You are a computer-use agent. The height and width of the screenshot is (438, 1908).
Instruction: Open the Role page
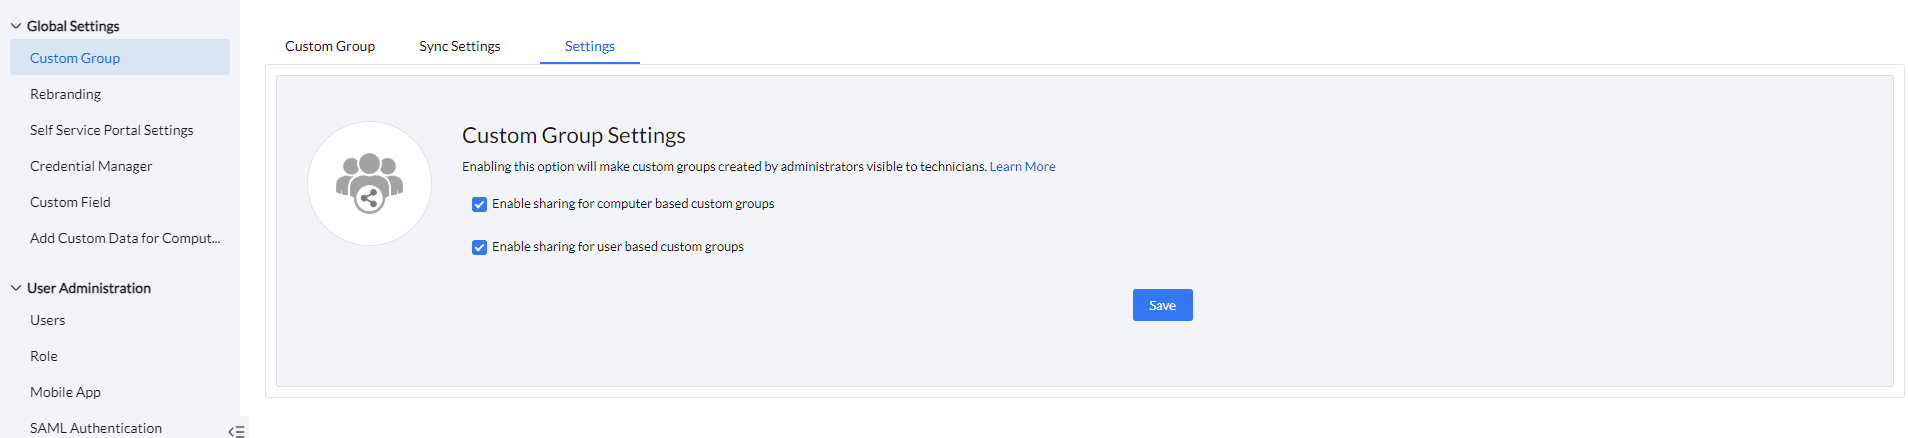click(x=44, y=356)
